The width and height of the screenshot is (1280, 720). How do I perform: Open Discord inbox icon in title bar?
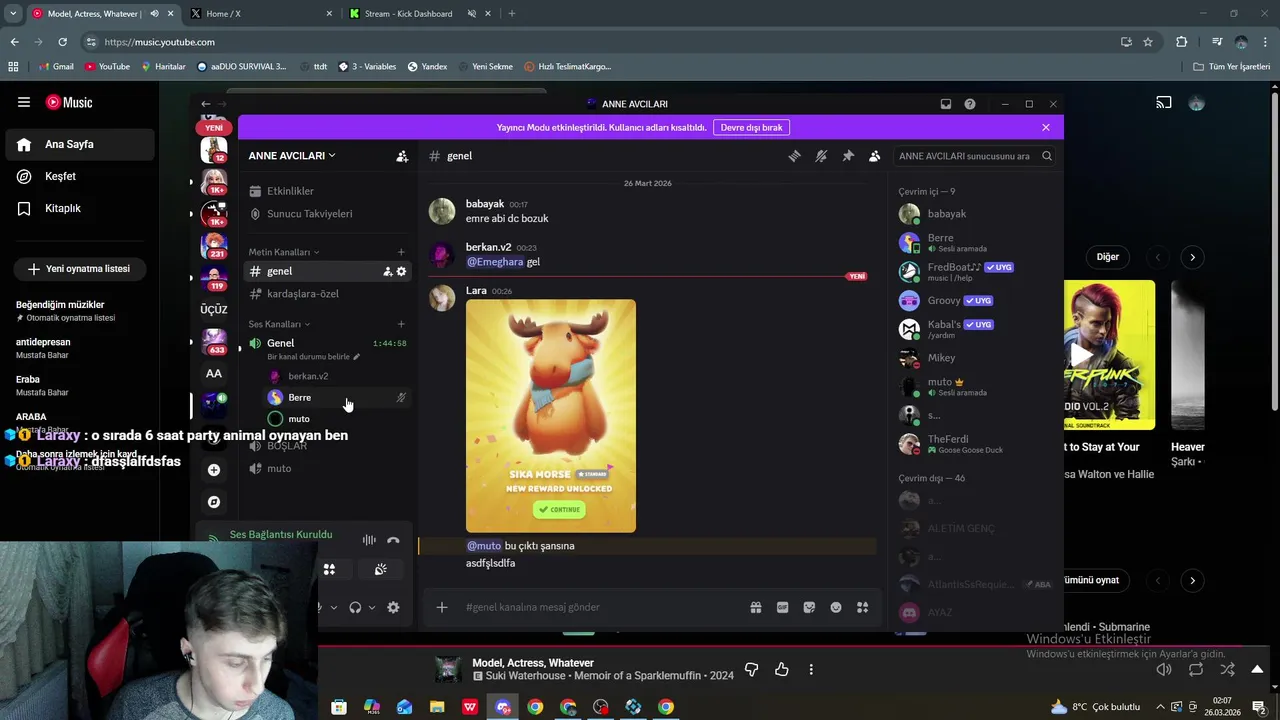coord(946,104)
